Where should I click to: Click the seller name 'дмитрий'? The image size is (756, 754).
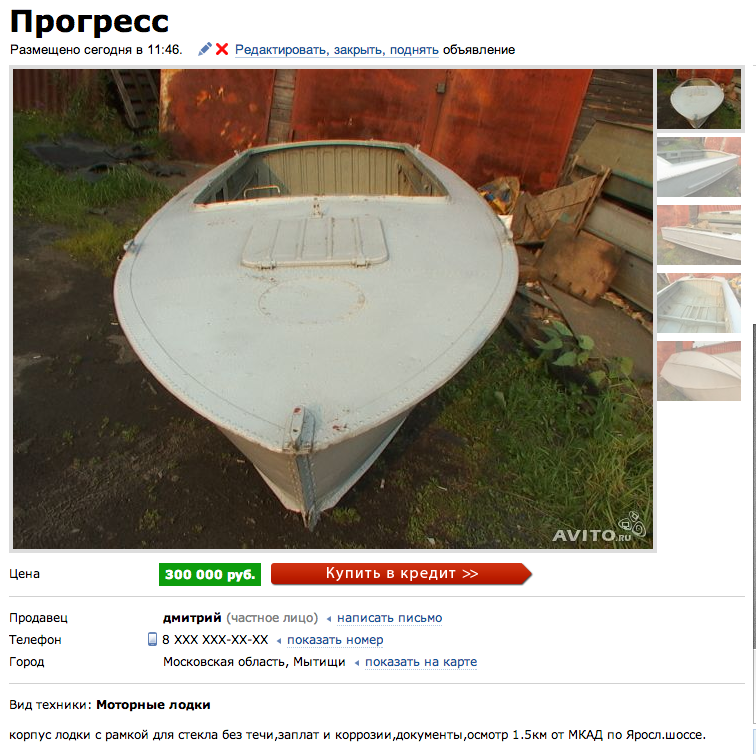(192, 618)
